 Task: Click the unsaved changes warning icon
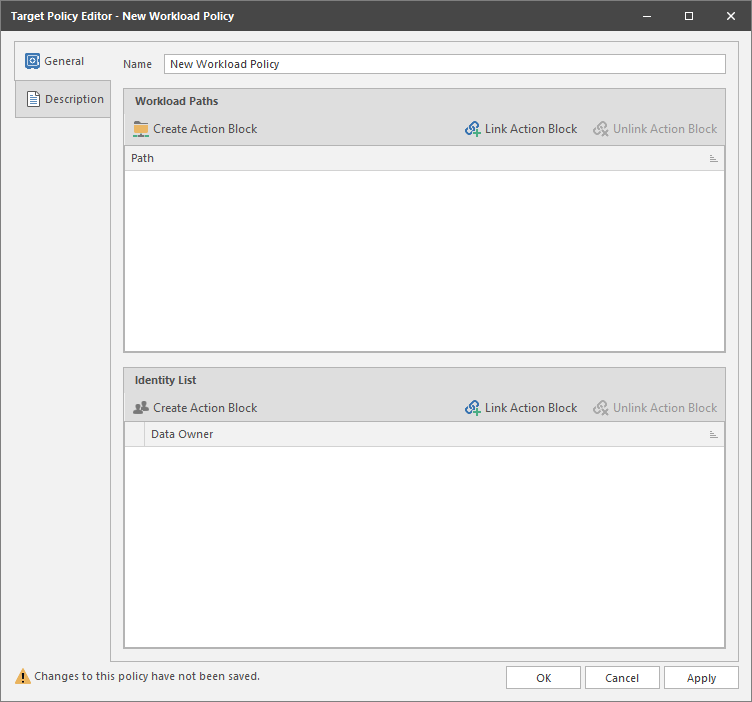click(23, 677)
